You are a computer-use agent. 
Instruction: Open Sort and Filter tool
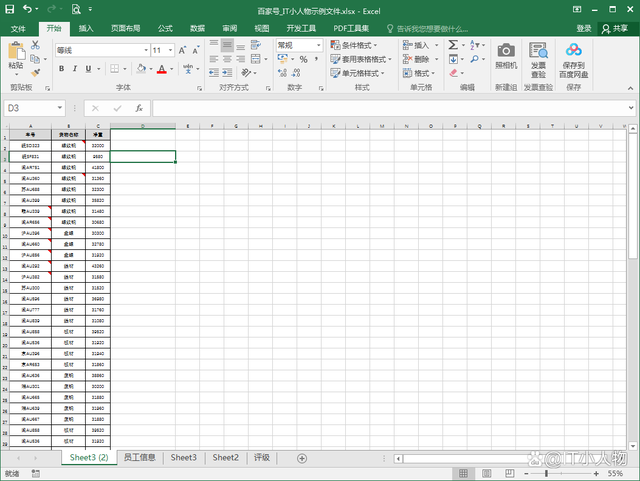475,45
